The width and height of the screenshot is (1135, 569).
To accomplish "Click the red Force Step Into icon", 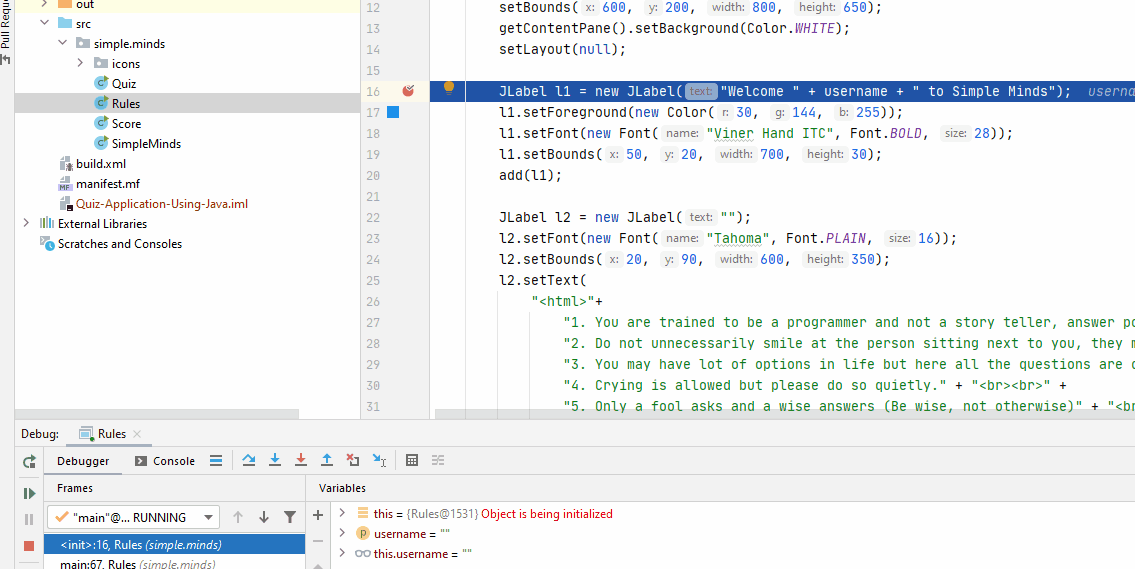I will tap(301, 460).
